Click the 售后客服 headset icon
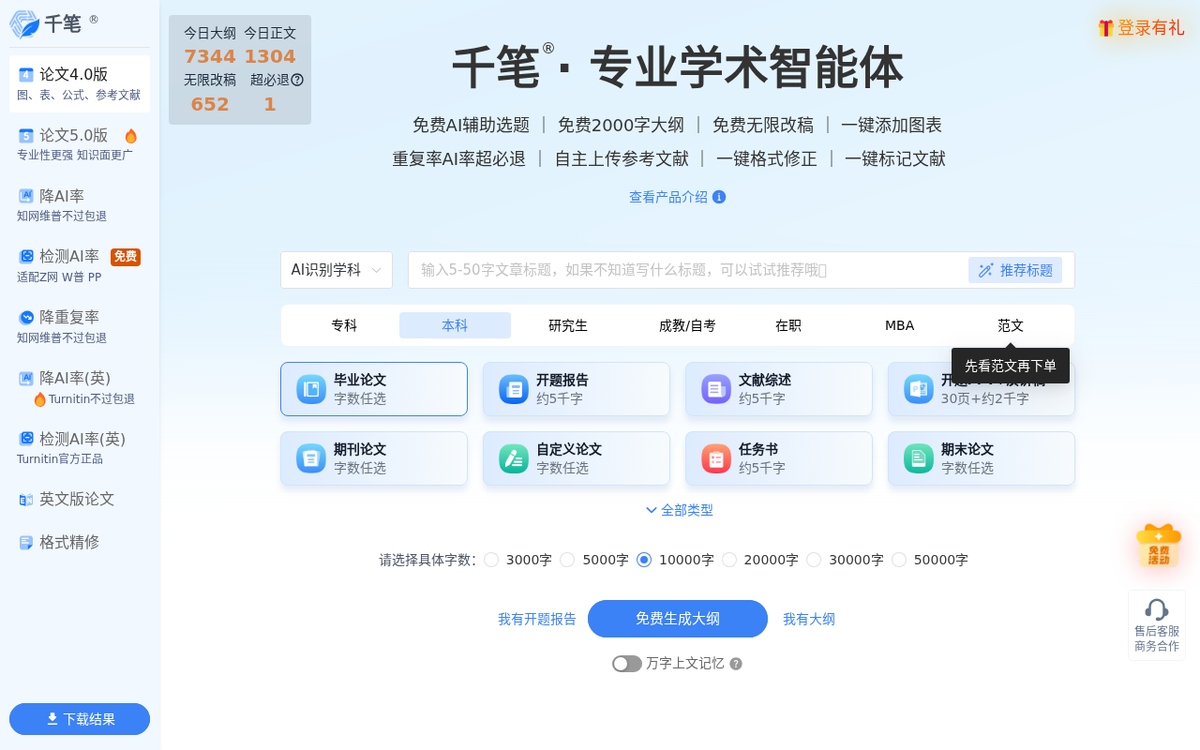 click(1157, 610)
